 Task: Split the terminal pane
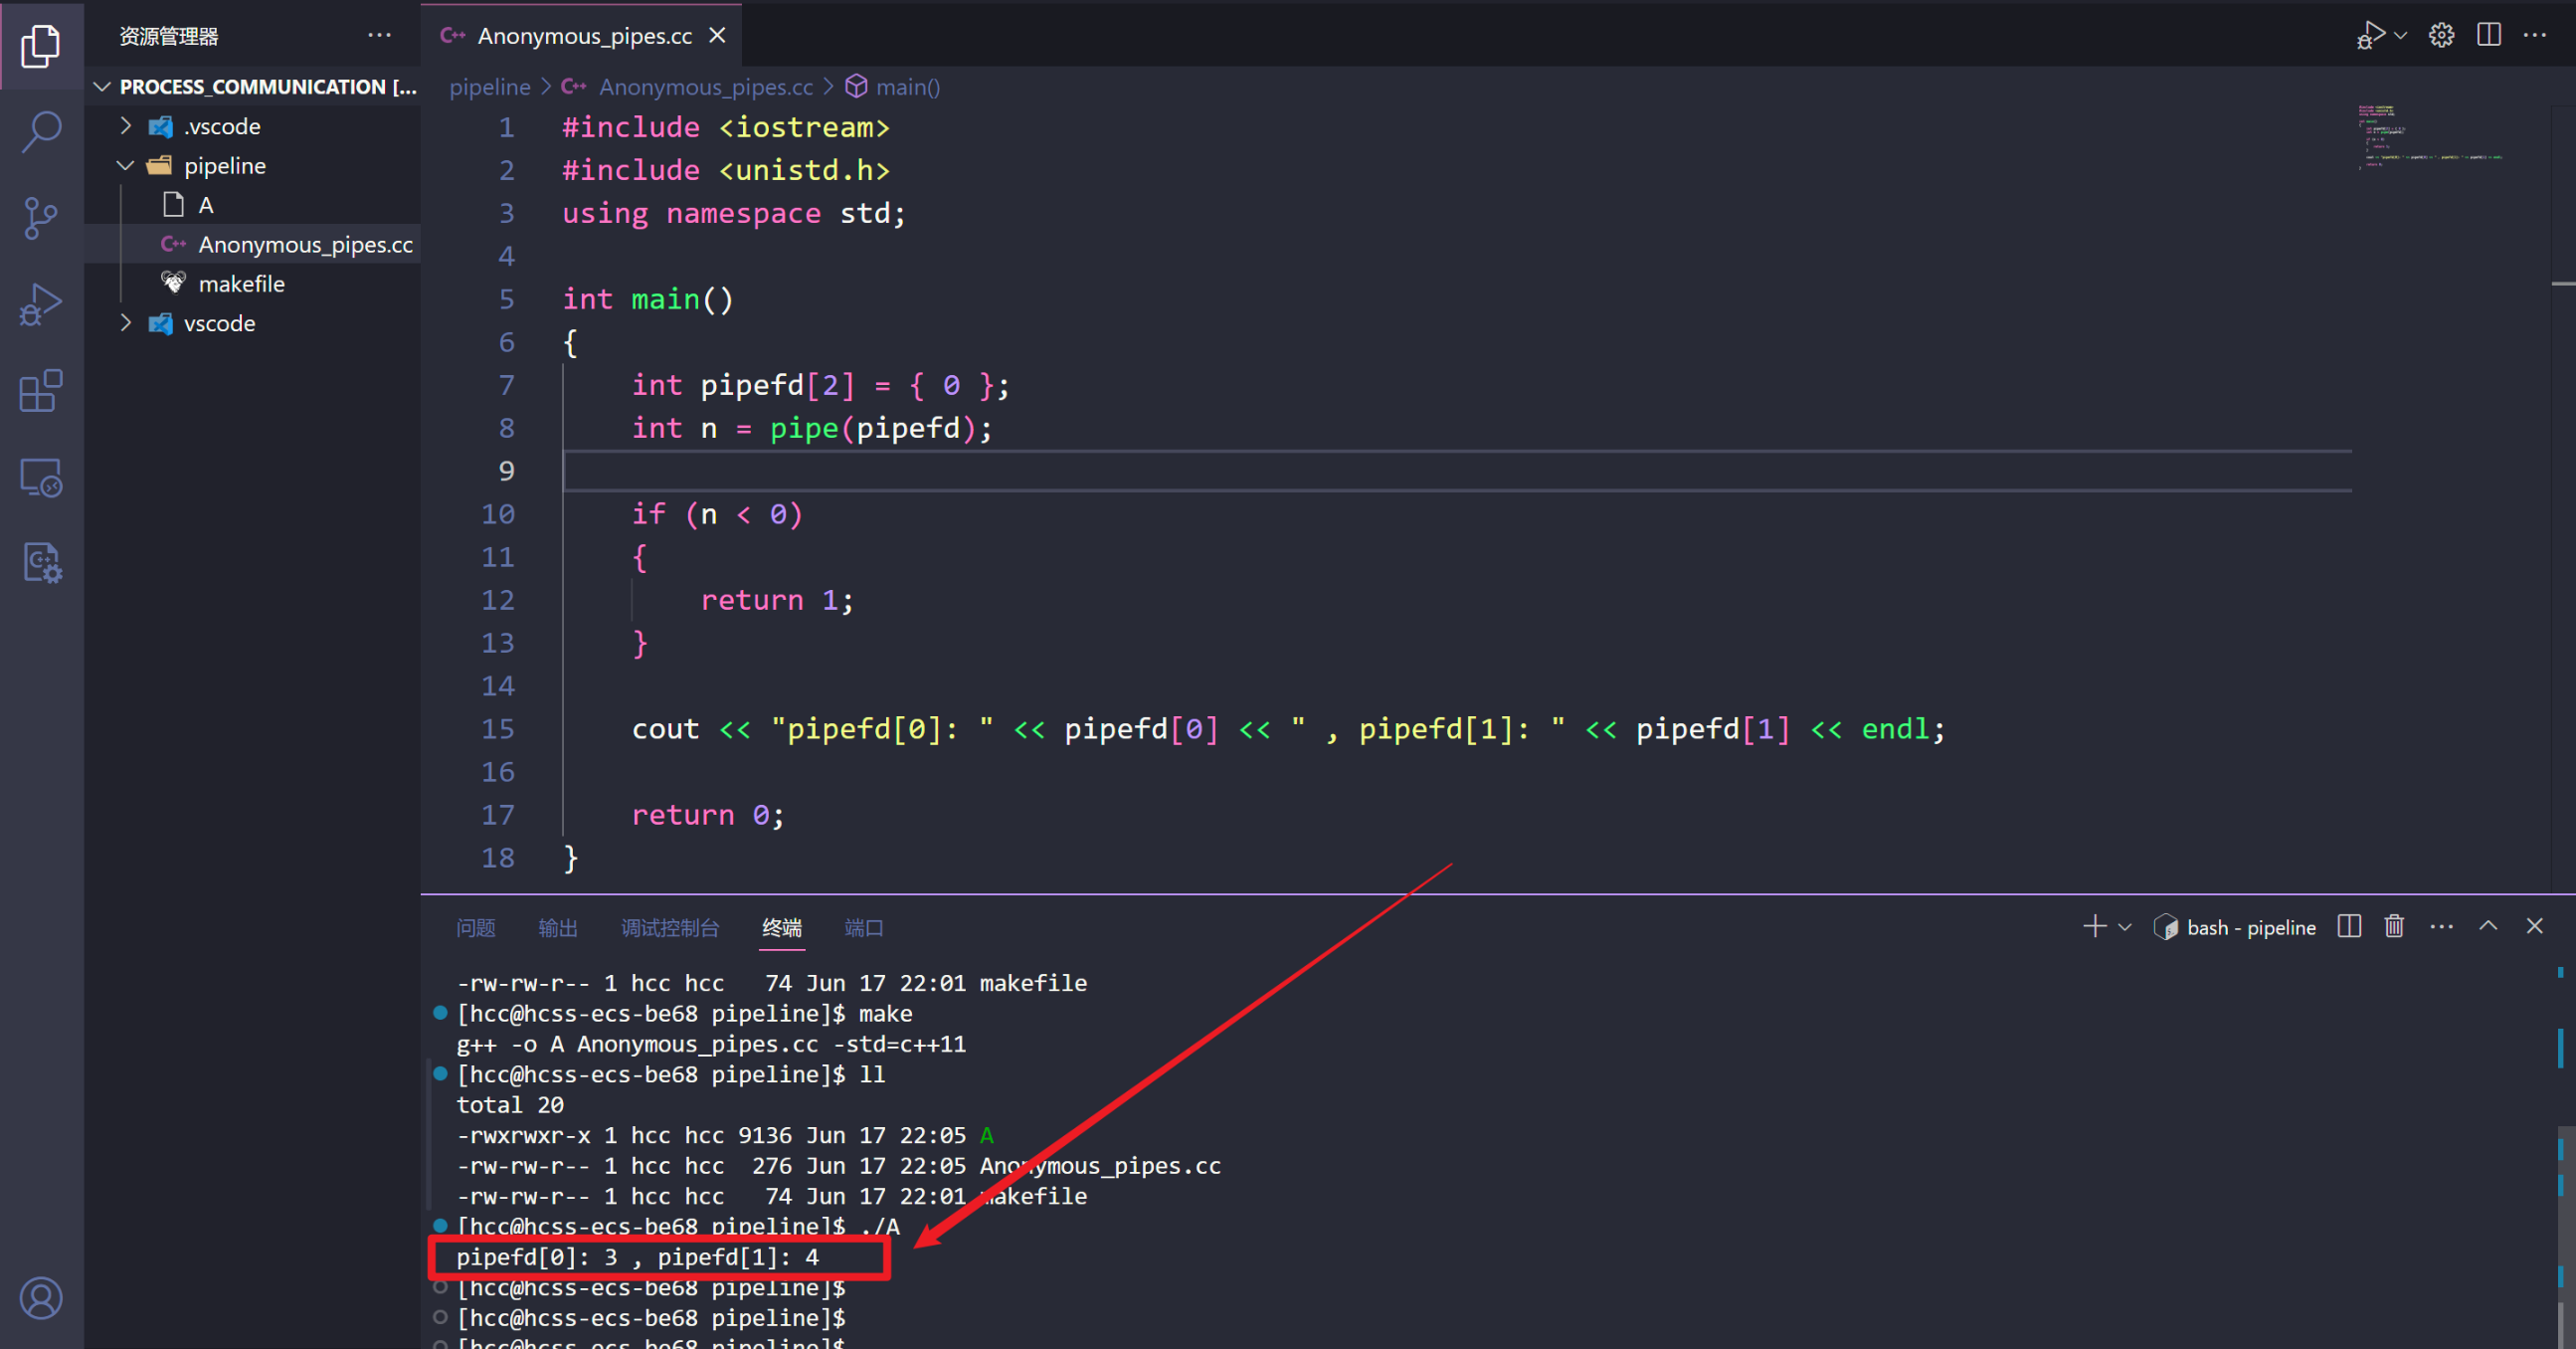[x=2349, y=927]
